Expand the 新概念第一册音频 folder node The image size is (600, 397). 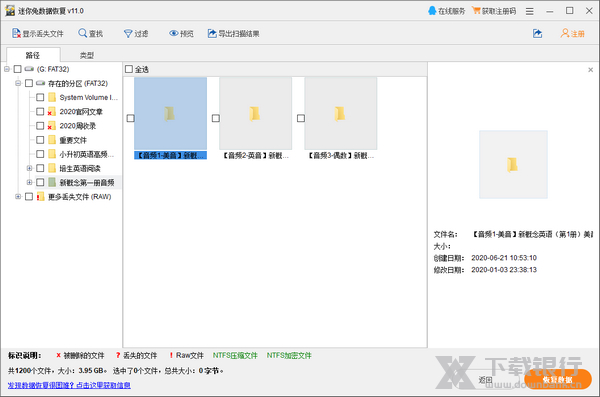point(29,182)
